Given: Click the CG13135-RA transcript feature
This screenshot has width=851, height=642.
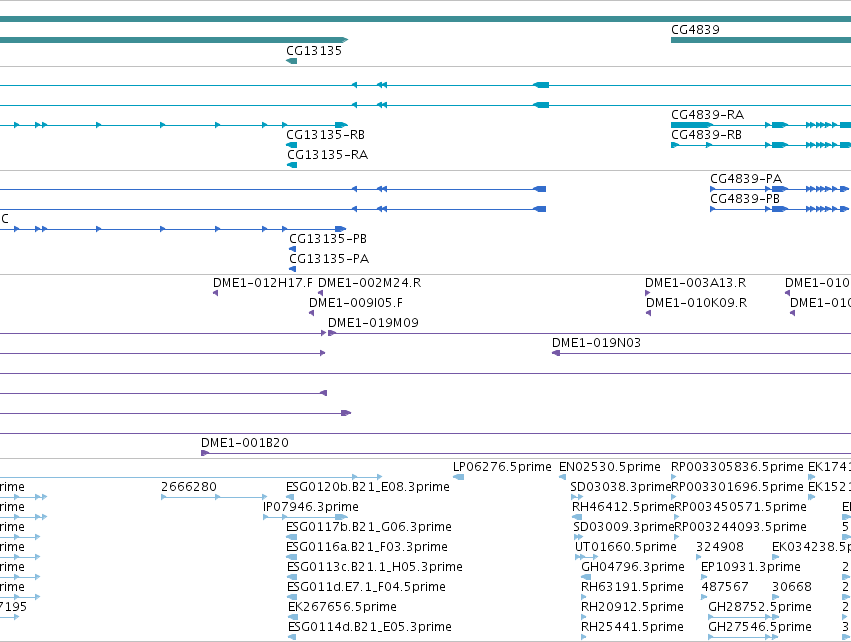Looking at the screenshot, I should point(292,165).
